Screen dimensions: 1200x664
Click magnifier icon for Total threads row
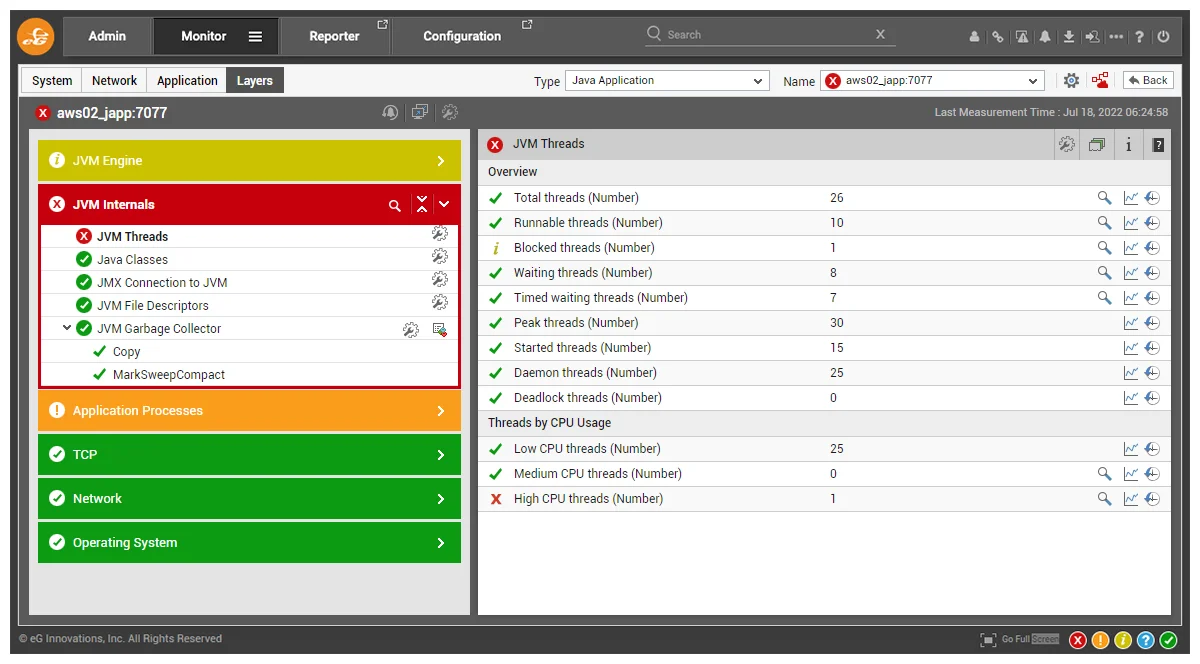1104,198
